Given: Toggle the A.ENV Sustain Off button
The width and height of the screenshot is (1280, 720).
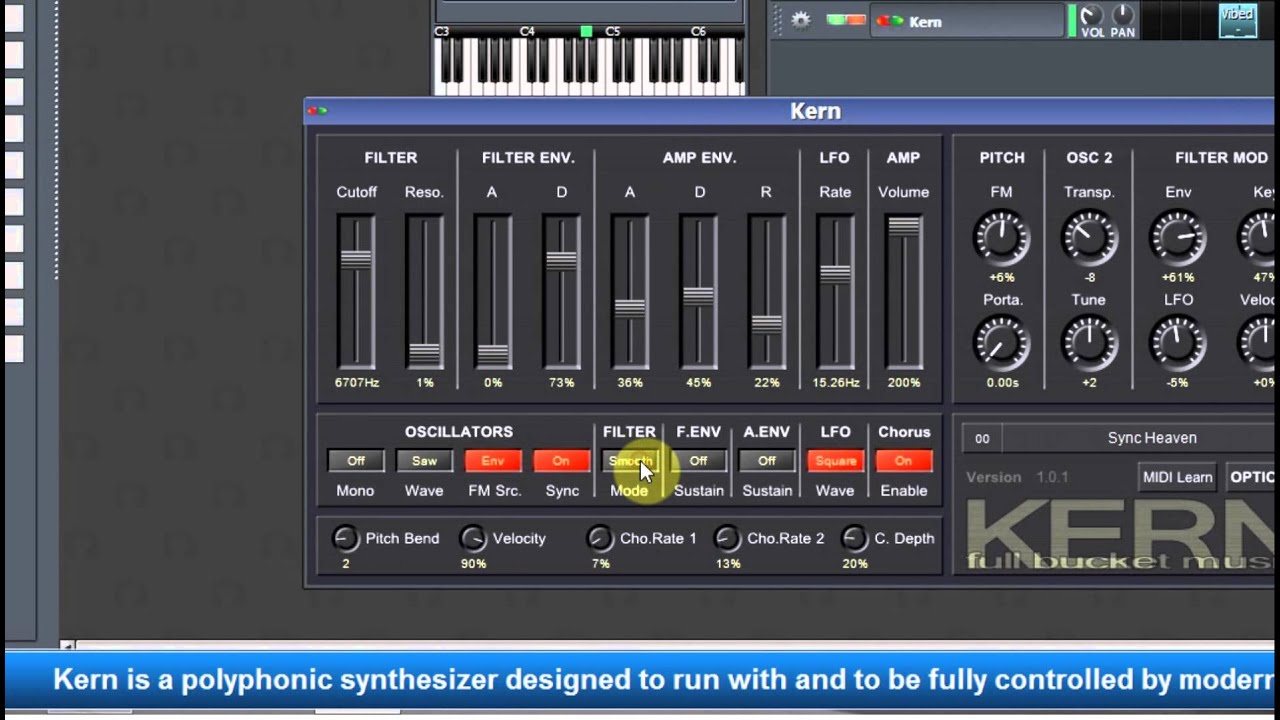Looking at the screenshot, I should click(x=767, y=461).
